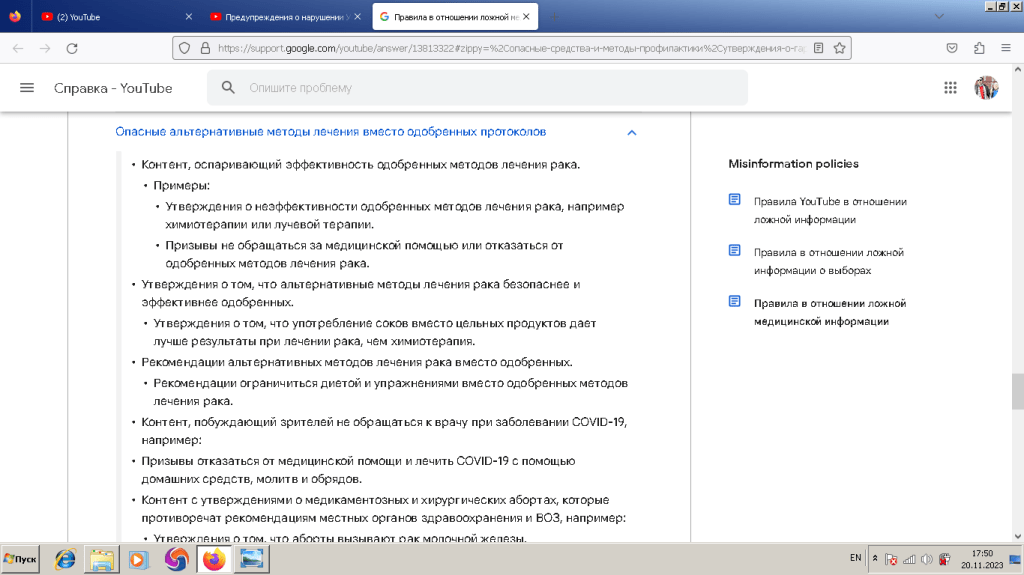Click the Google account profile avatar

(x=986, y=88)
